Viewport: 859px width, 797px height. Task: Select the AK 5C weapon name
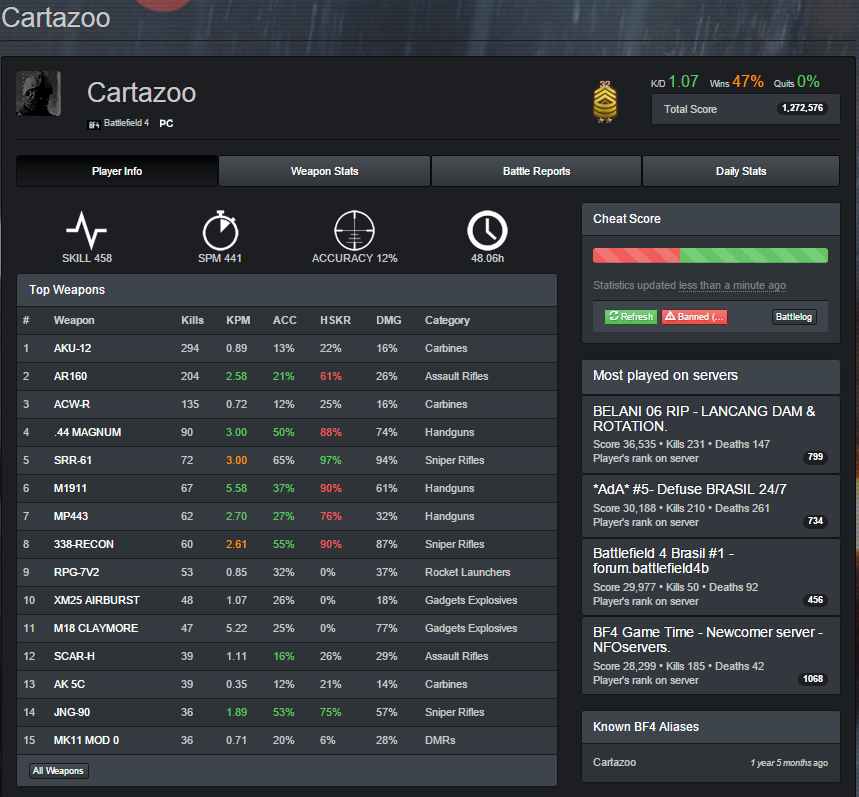tap(69, 684)
